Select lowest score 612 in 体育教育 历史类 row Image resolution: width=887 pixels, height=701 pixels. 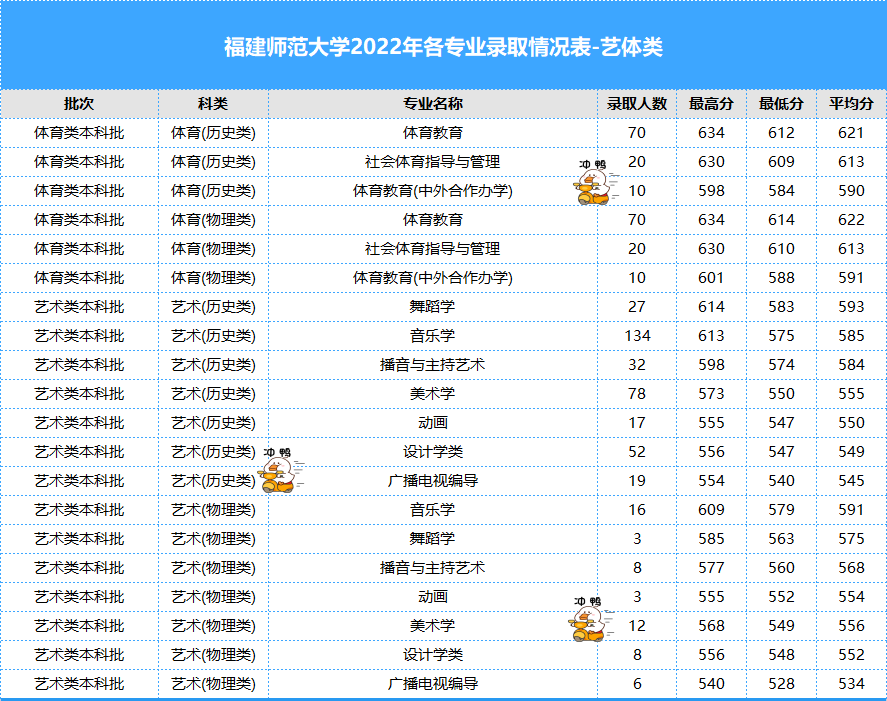click(x=781, y=133)
